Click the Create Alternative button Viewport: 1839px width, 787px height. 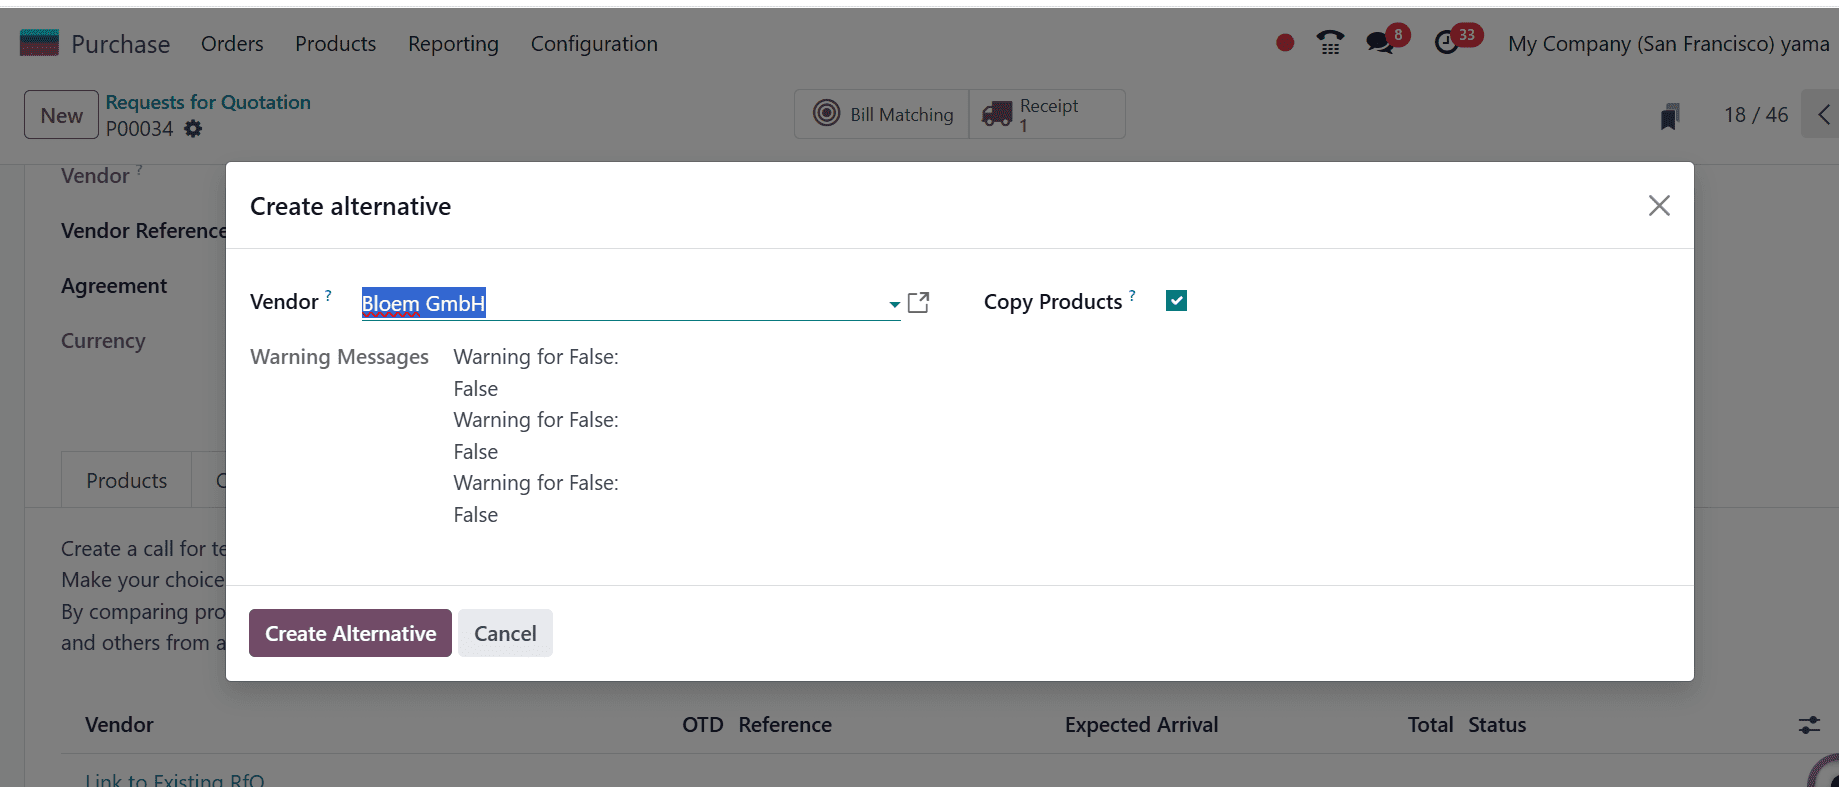pyautogui.click(x=350, y=633)
